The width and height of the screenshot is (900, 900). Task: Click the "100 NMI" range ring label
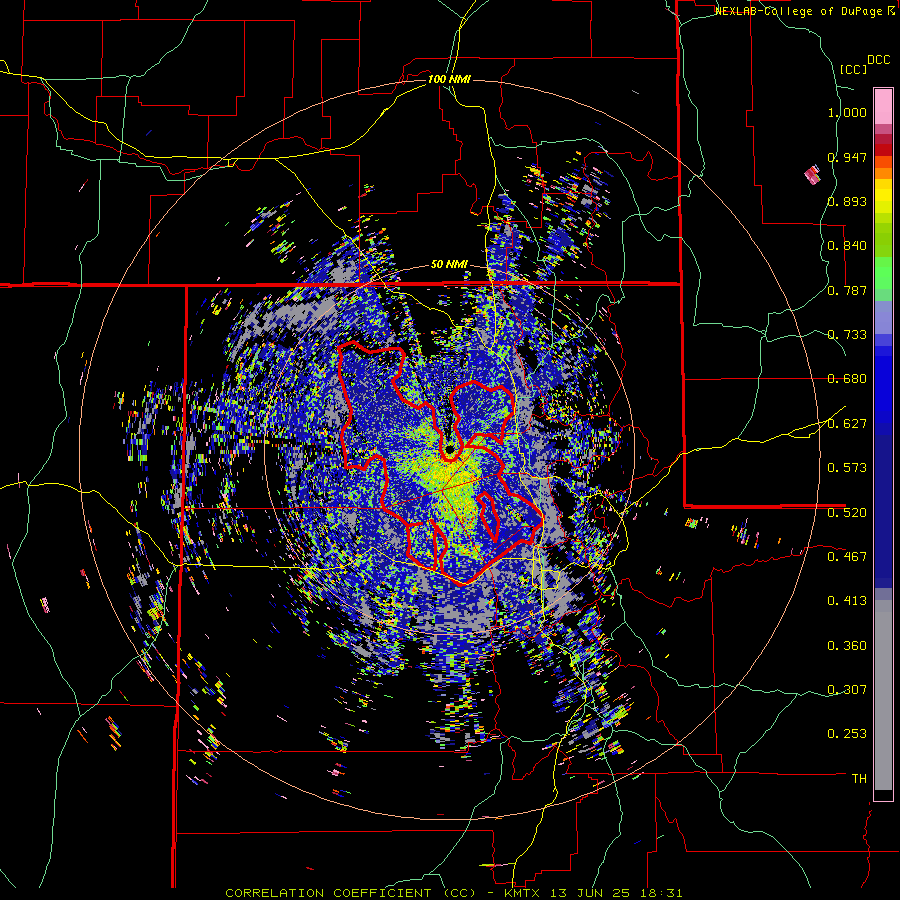[x=449, y=79]
